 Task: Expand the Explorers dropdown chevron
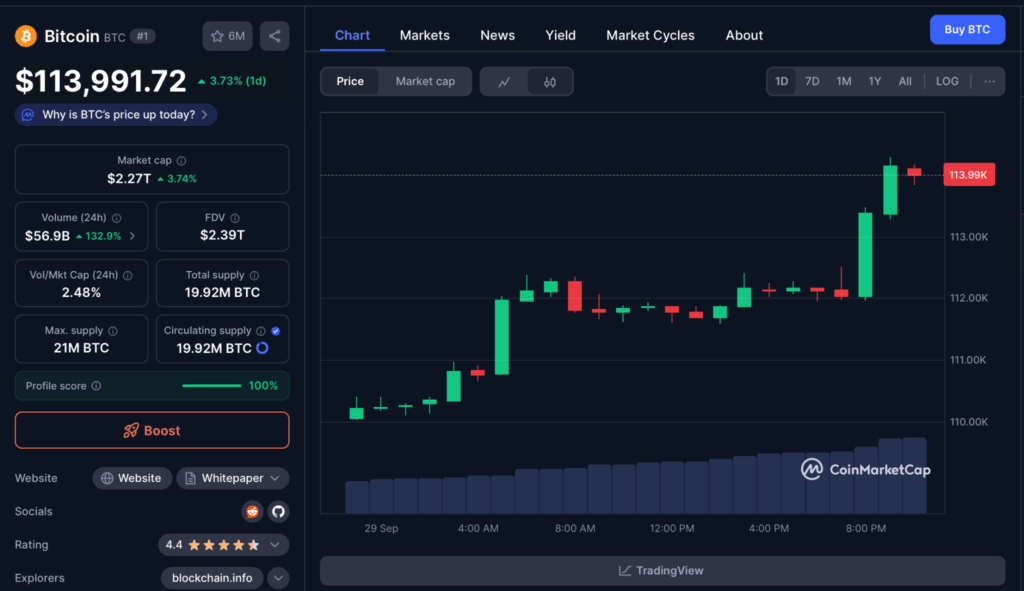278,578
